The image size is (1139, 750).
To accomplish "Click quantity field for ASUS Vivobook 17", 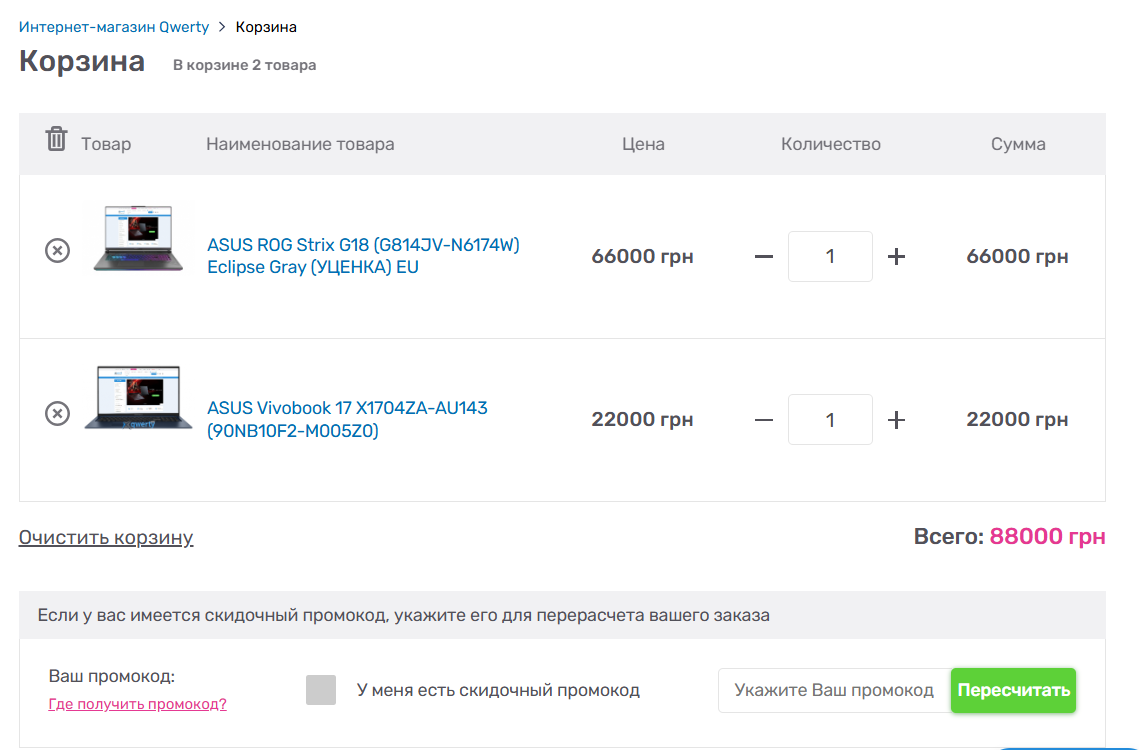I will (830, 420).
